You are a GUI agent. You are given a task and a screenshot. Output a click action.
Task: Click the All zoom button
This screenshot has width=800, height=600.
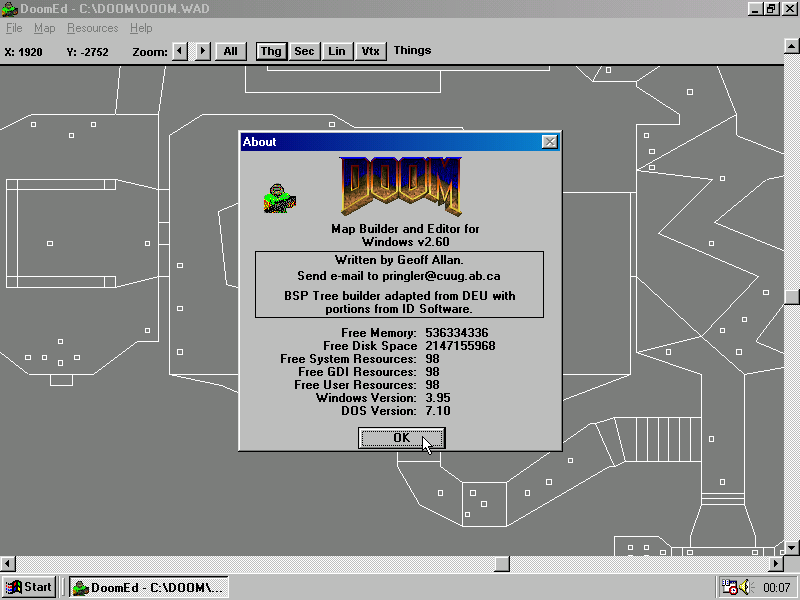230,51
